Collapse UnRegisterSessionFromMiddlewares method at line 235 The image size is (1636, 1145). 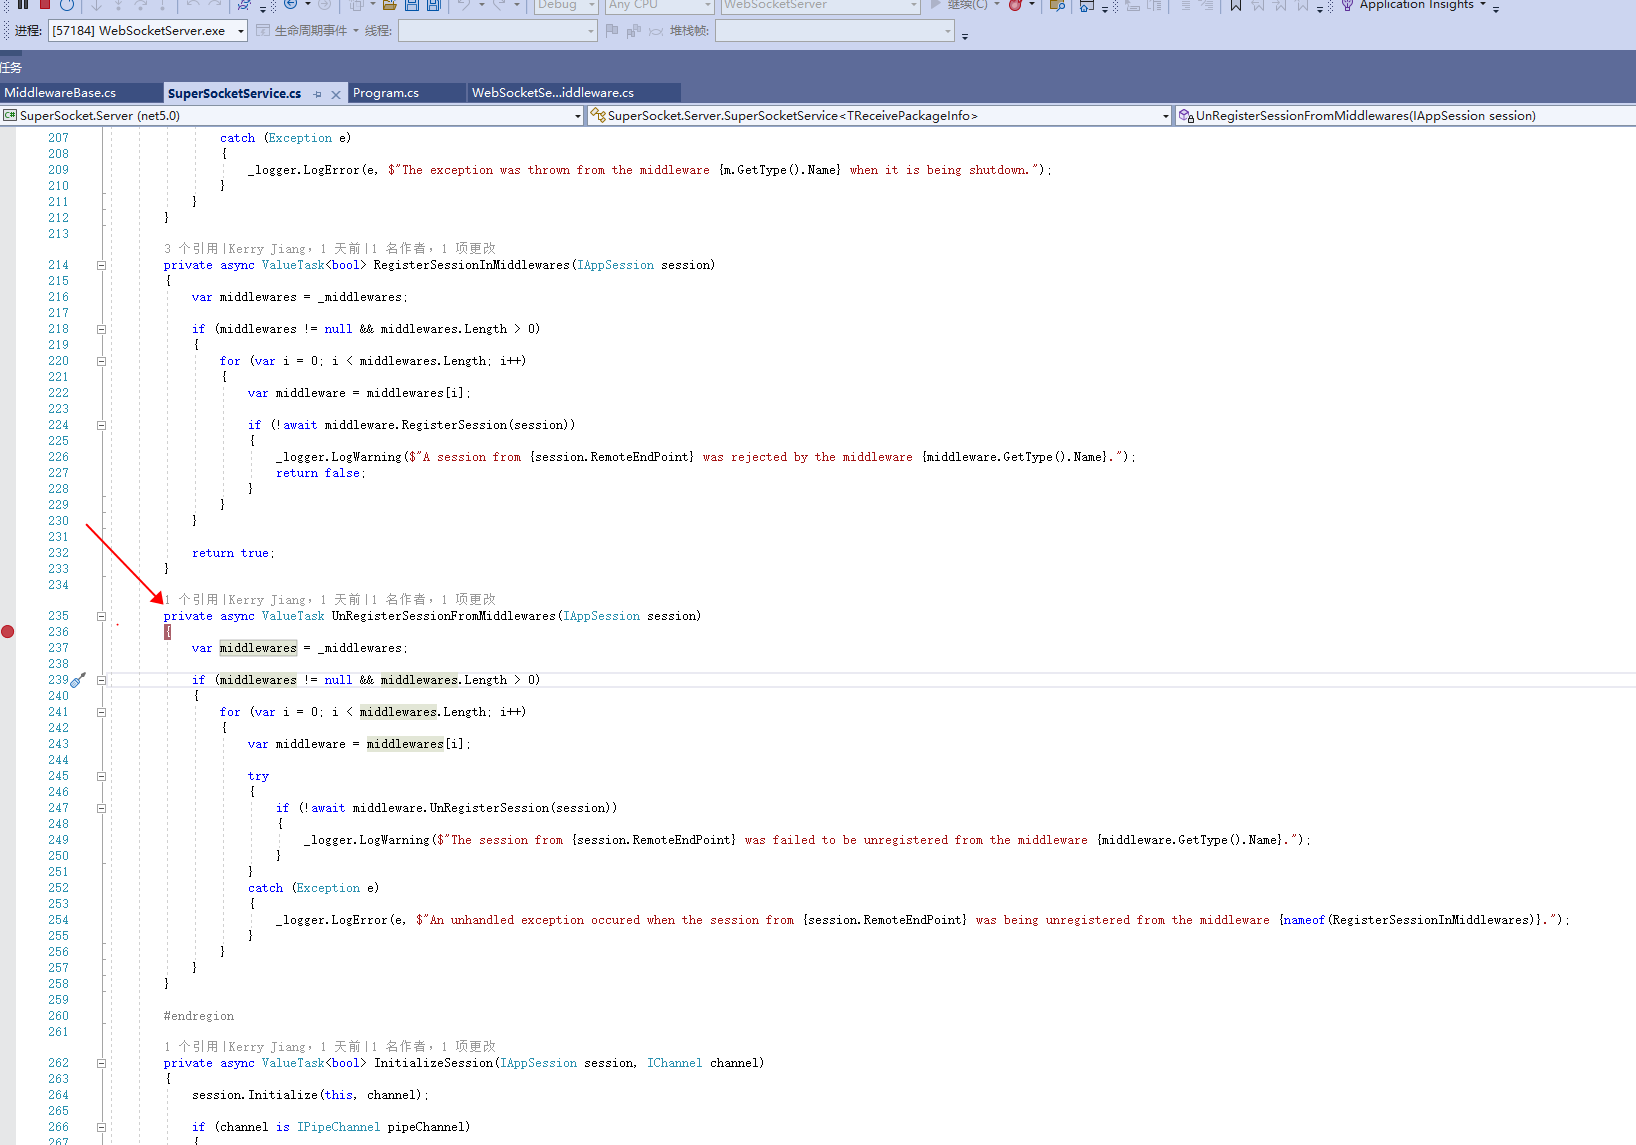[x=101, y=616]
